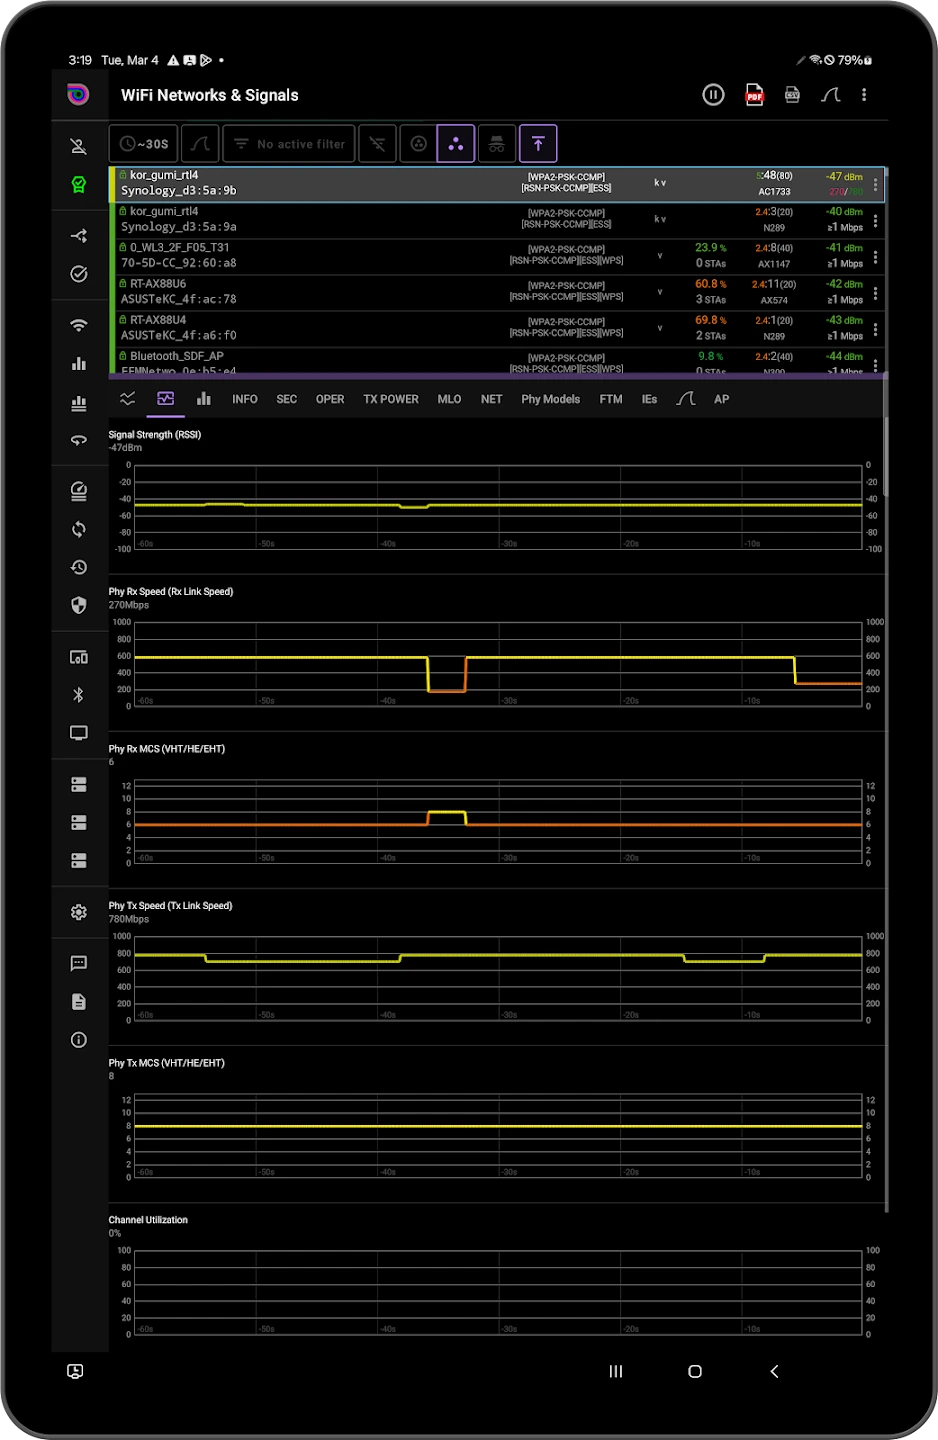The height and width of the screenshot is (1440, 938).
Task: Switch to the Phy Models tab
Action: tap(550, 399)
